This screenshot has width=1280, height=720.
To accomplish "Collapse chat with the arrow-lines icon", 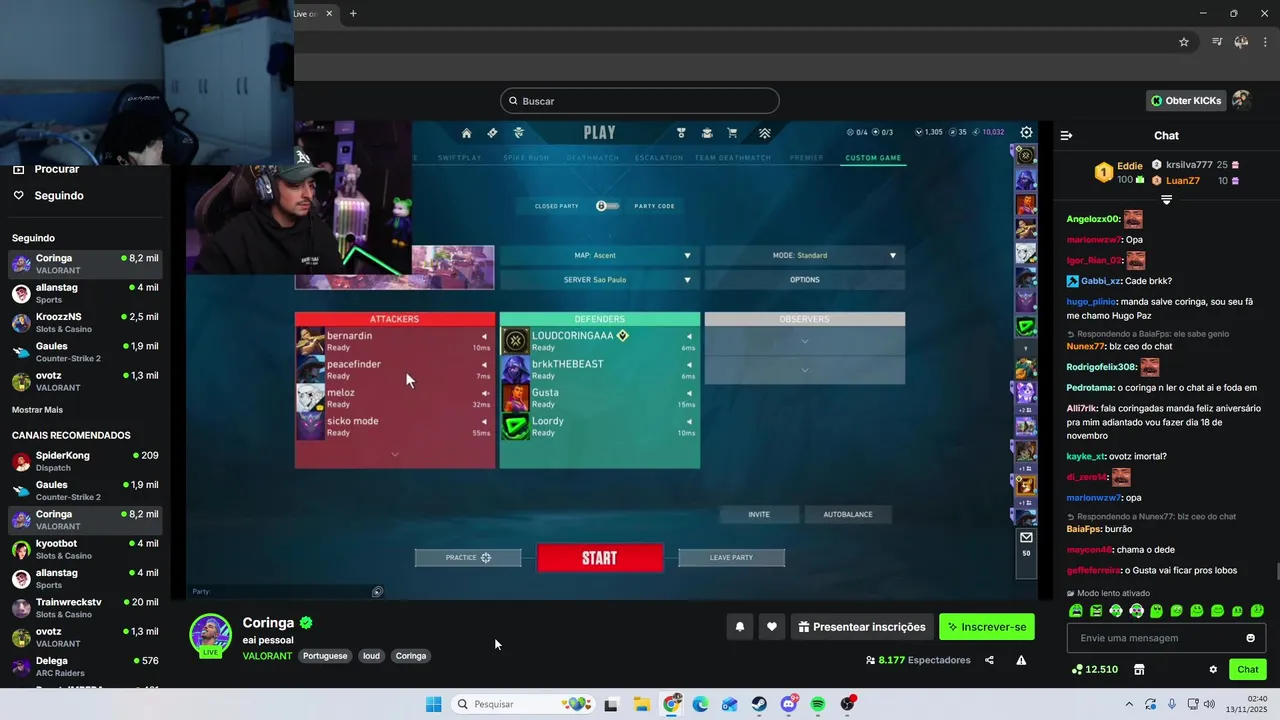I will (1066, 135).
